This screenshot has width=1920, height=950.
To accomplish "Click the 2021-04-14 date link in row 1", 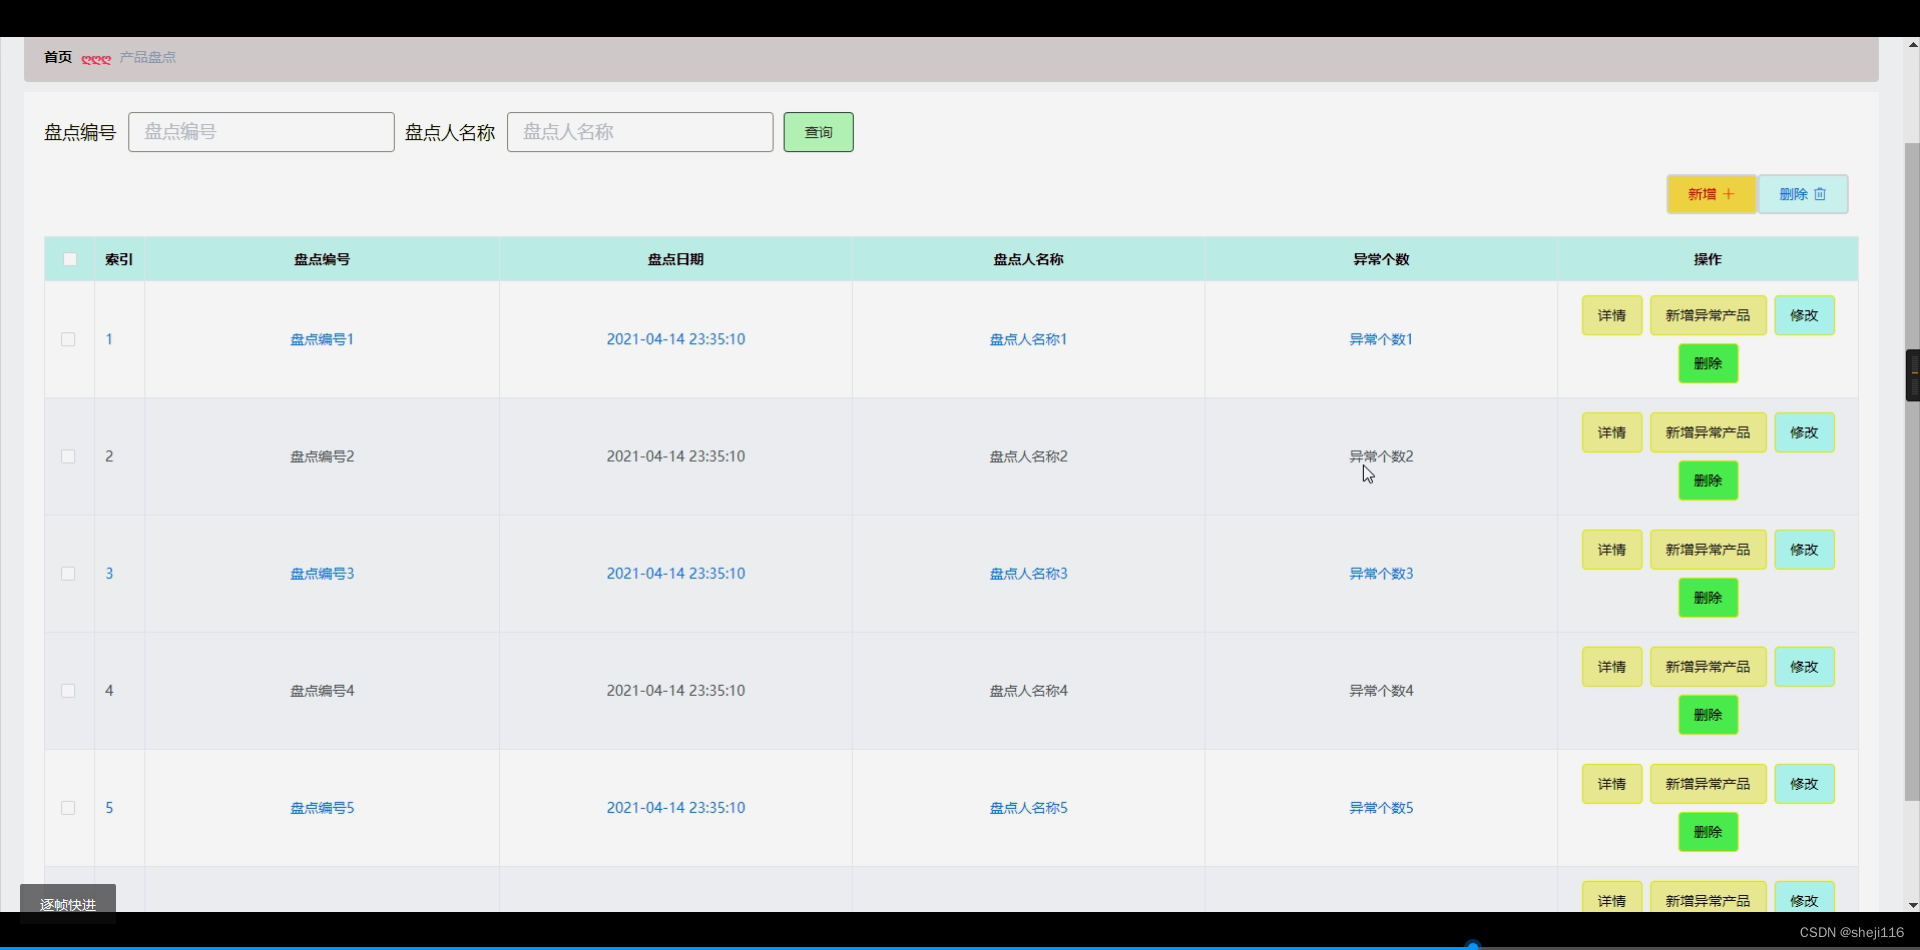I will (675, 339).
